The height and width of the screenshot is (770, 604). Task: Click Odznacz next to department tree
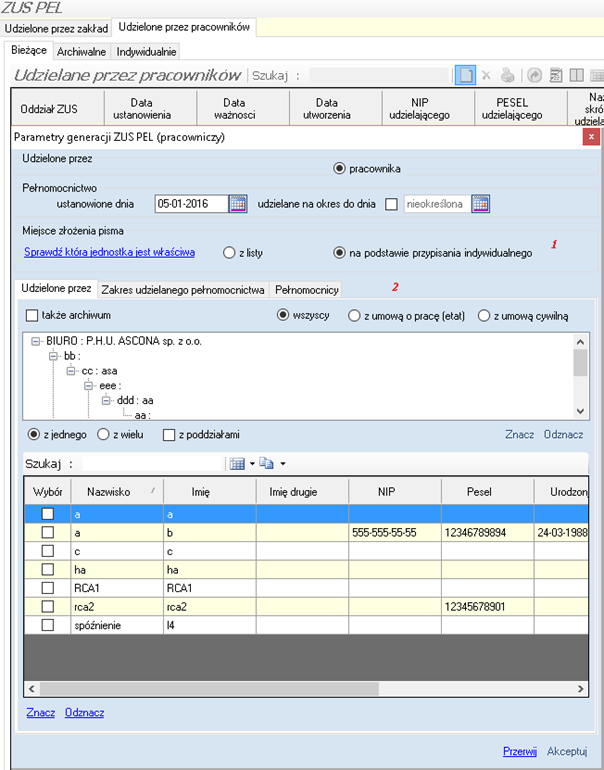[563, 435]
